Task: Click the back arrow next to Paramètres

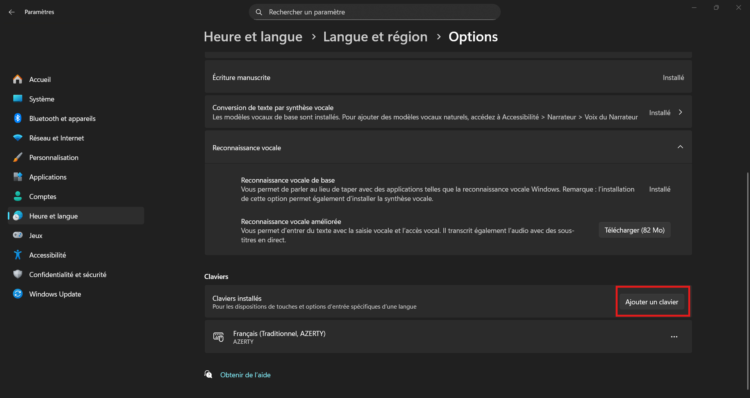Action: coord(11,12)
